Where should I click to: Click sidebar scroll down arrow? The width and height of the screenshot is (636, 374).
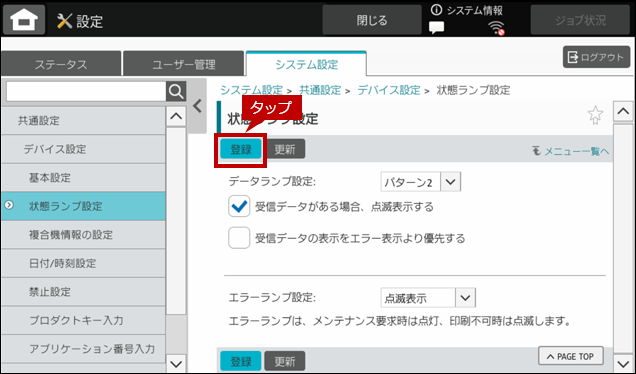coord(176,363)
